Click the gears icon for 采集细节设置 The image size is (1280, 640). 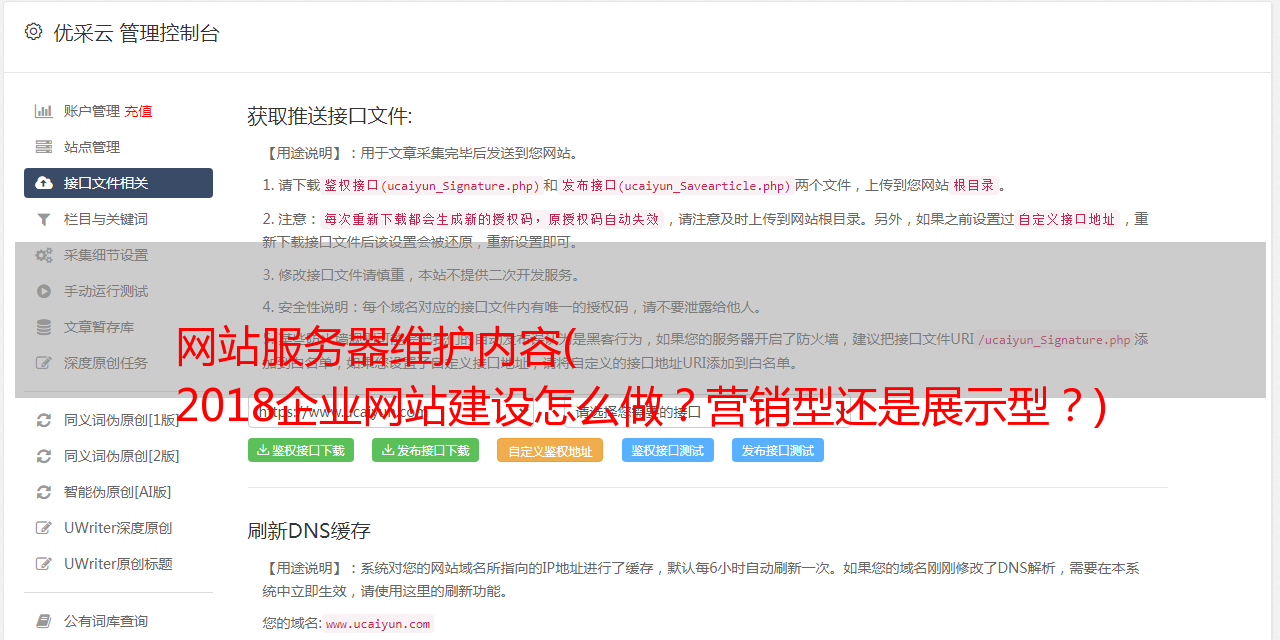pyautogui.click(x=44, y=255)
